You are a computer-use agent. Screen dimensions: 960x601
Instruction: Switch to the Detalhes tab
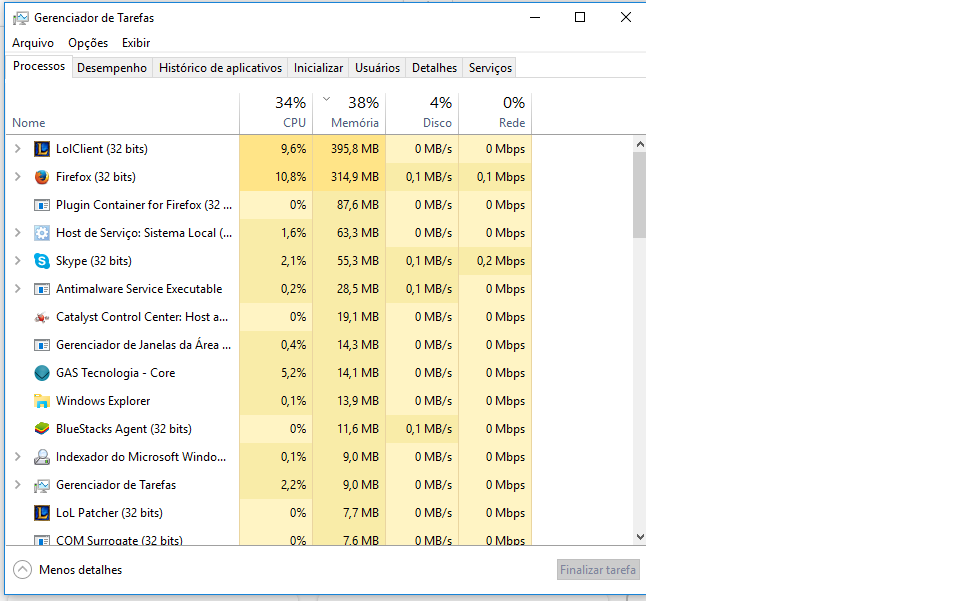434,68
